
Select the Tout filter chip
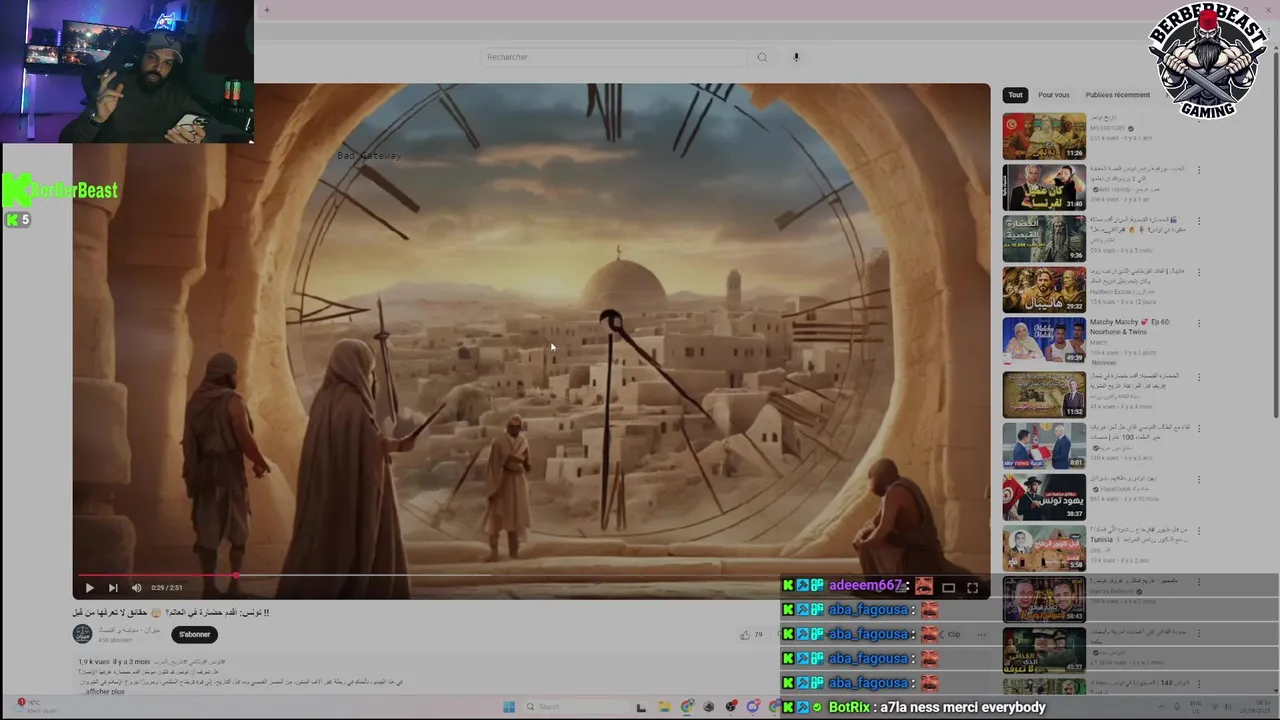pyautogui.click(x=1015, y=95)
